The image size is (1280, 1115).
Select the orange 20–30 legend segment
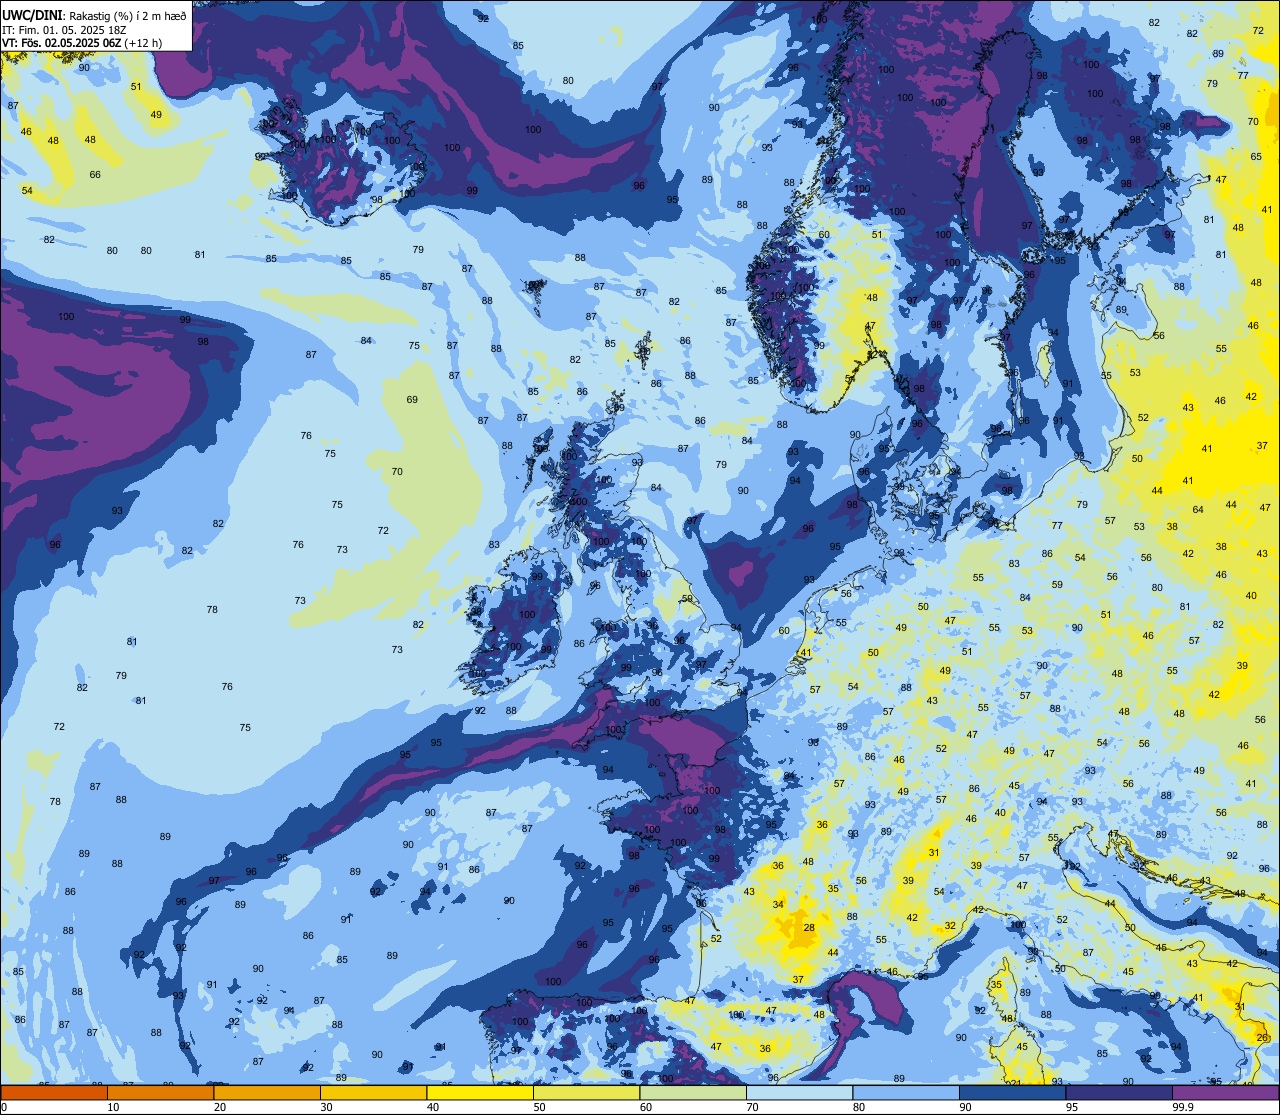[267, 1093]
